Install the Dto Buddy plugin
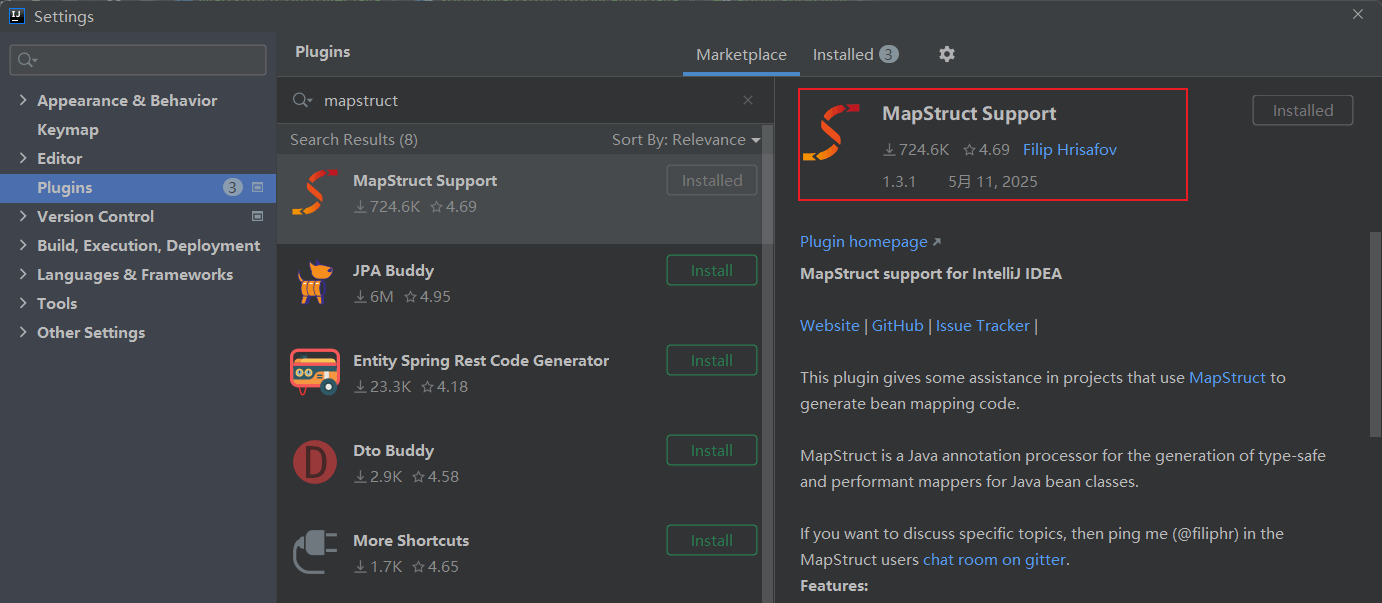The height and width of the screenshot is (603, 1382). (x=711, y=451)
